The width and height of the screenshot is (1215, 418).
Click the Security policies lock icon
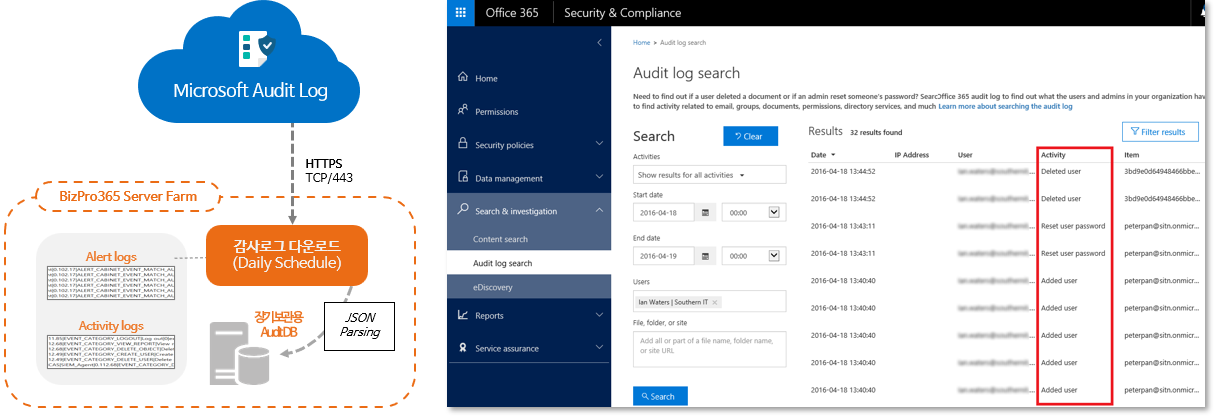coord(462,144)
